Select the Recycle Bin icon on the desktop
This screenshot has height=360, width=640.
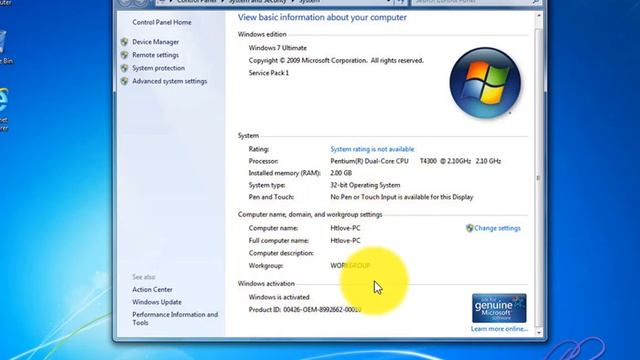[3, 46]
